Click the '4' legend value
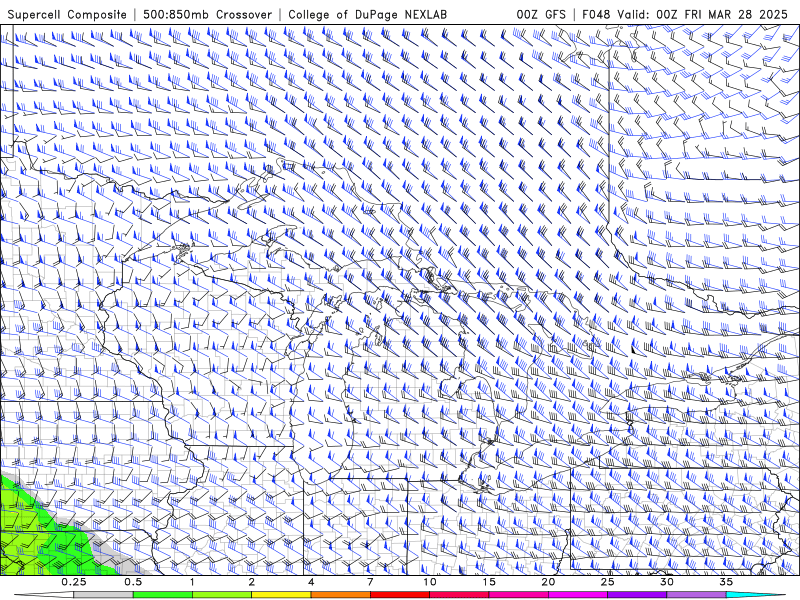 pos(311,582)
